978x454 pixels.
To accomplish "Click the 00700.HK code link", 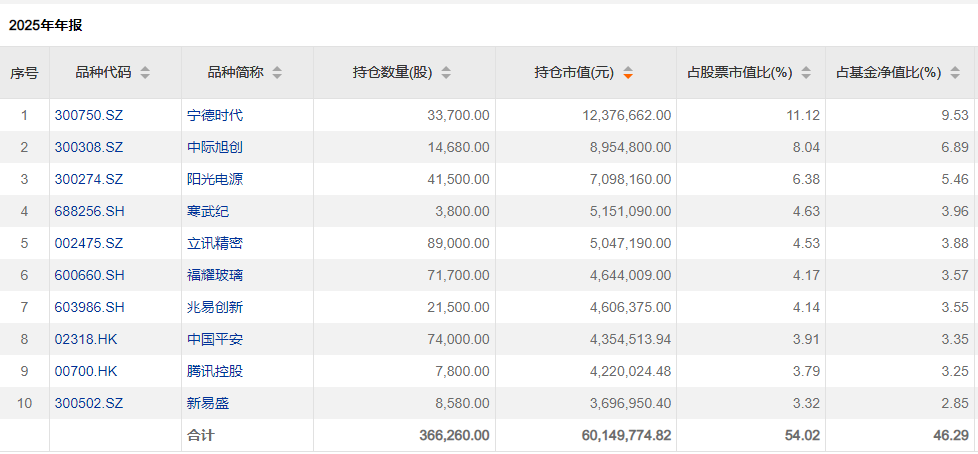I will point(86,371).
